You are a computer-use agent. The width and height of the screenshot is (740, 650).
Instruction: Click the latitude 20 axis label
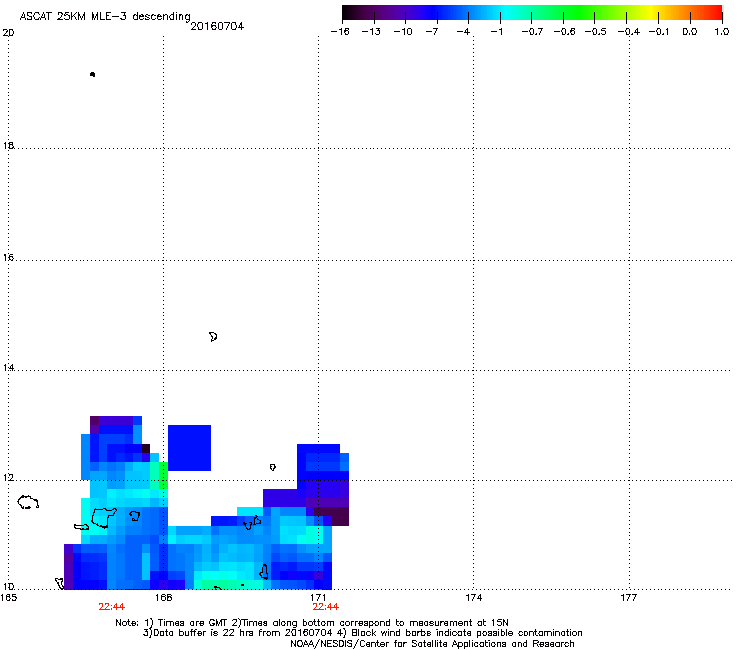click(8, 33)
